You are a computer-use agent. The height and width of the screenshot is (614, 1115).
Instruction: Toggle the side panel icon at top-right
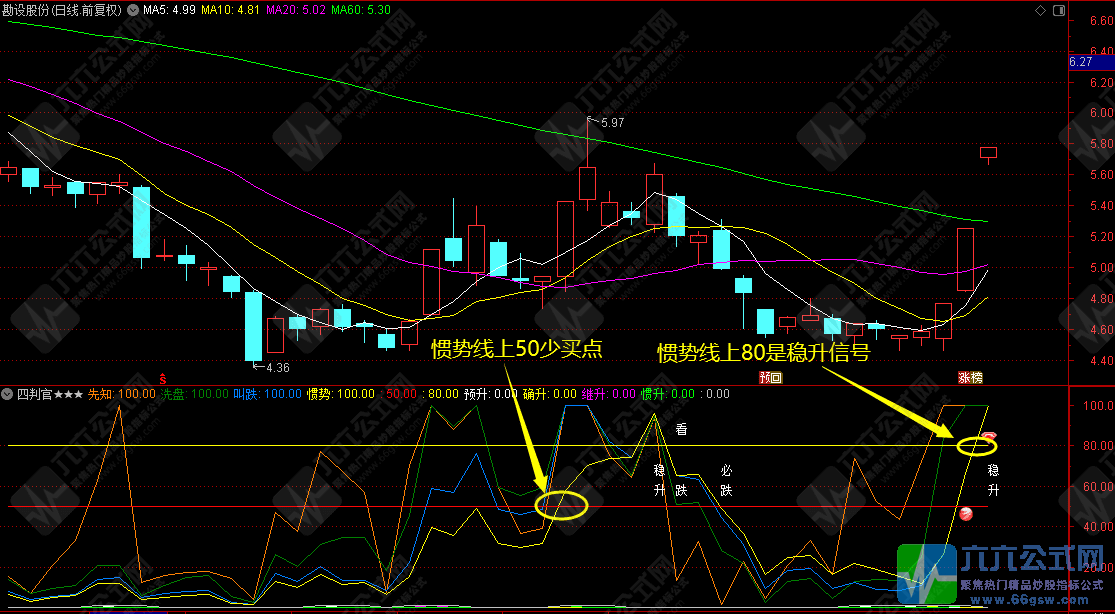1058,10
